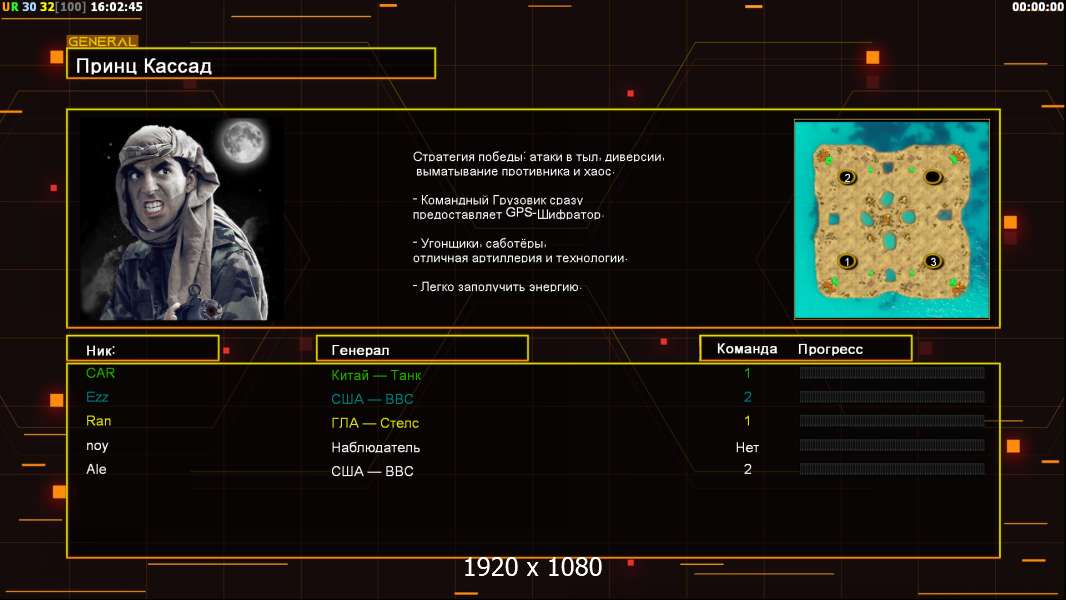
Task: Click noy's team value Нет
Action: click(x=747, y=447)
